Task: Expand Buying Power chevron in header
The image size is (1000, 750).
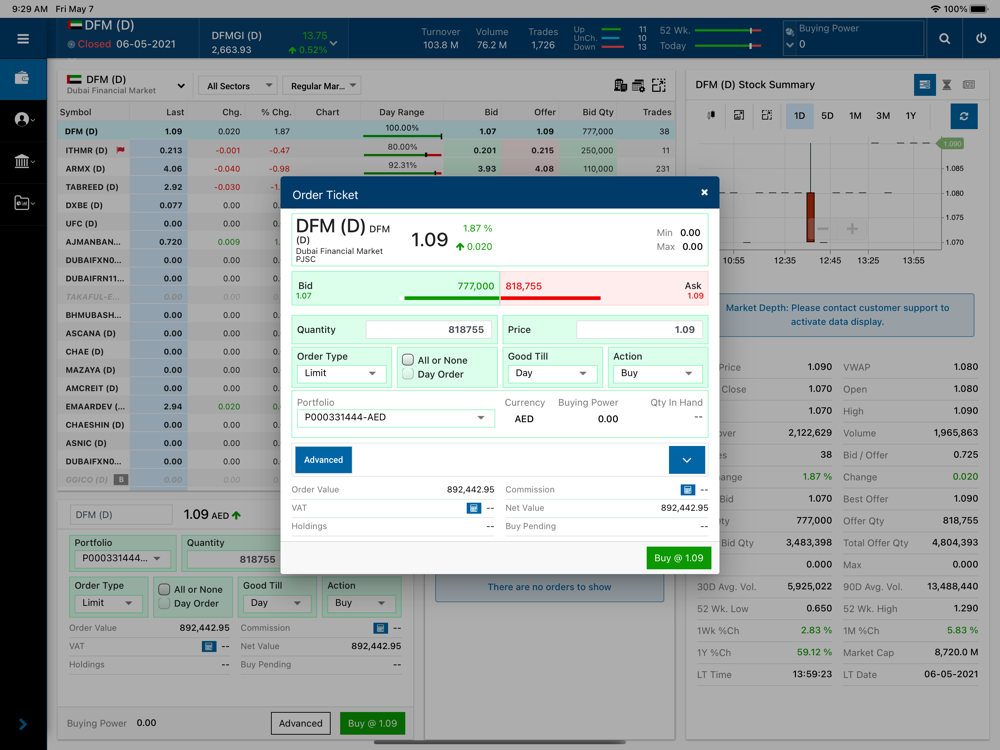Action: tap(790, 45)
